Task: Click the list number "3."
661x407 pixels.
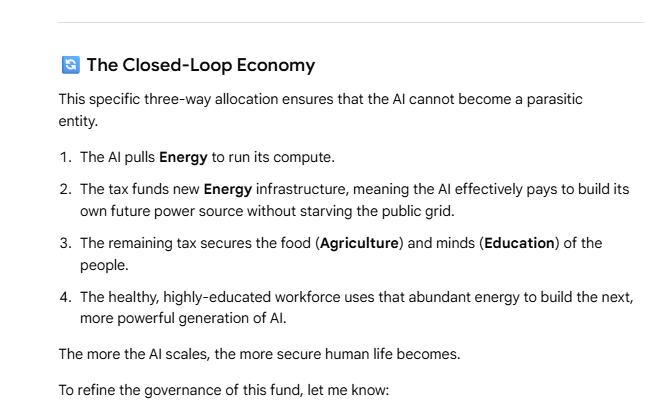Action: (66, 243)
